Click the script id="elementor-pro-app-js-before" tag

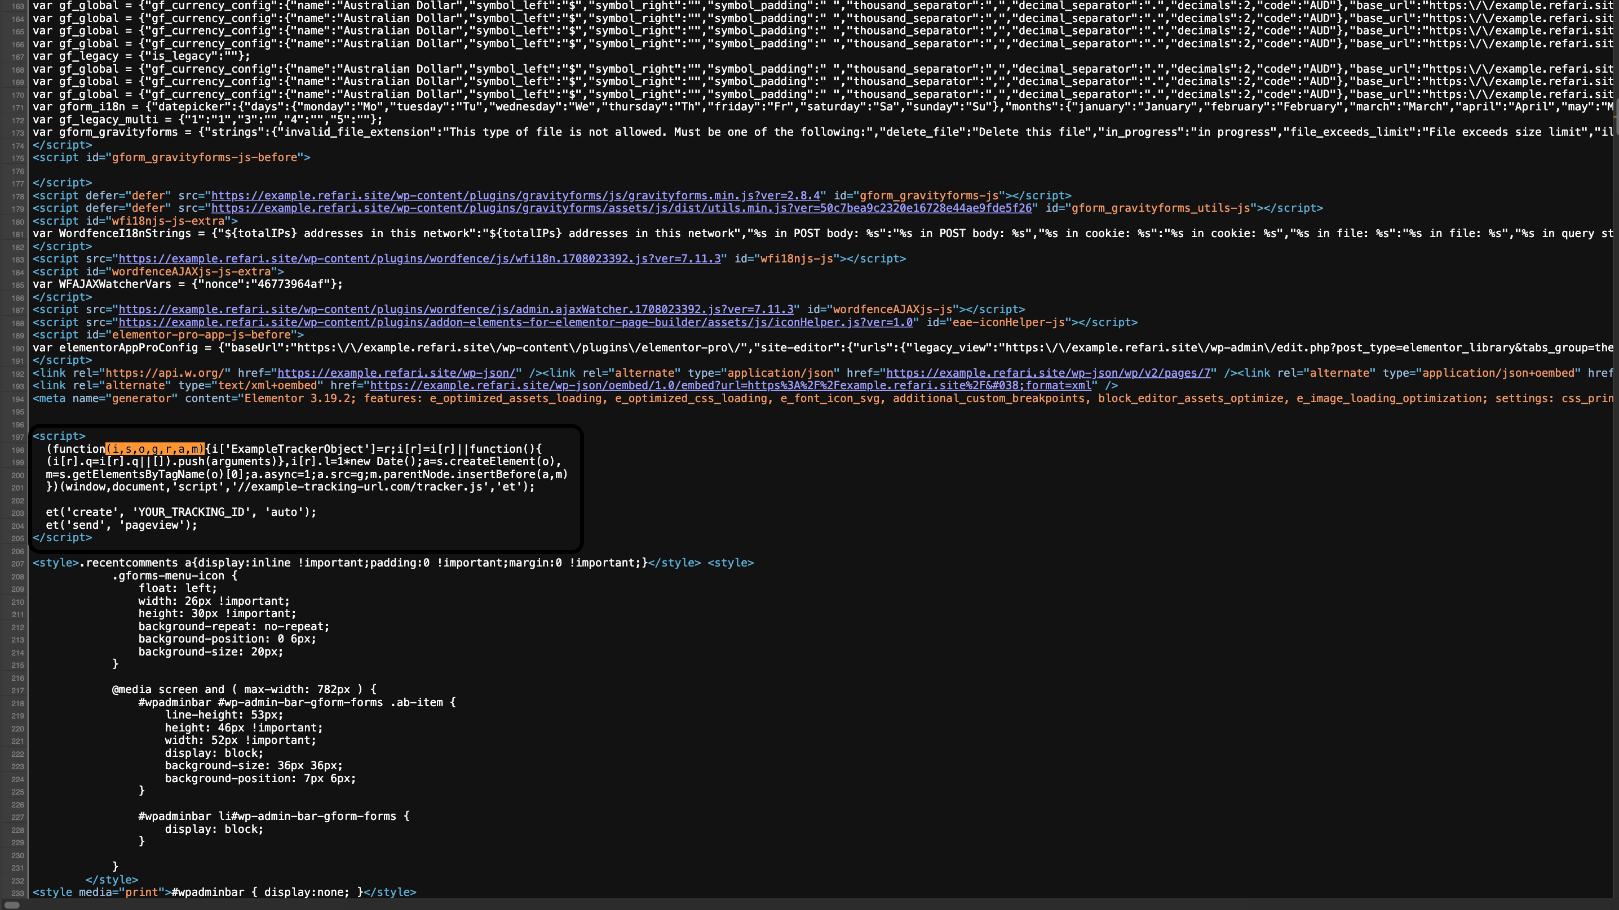pos(168,335)
